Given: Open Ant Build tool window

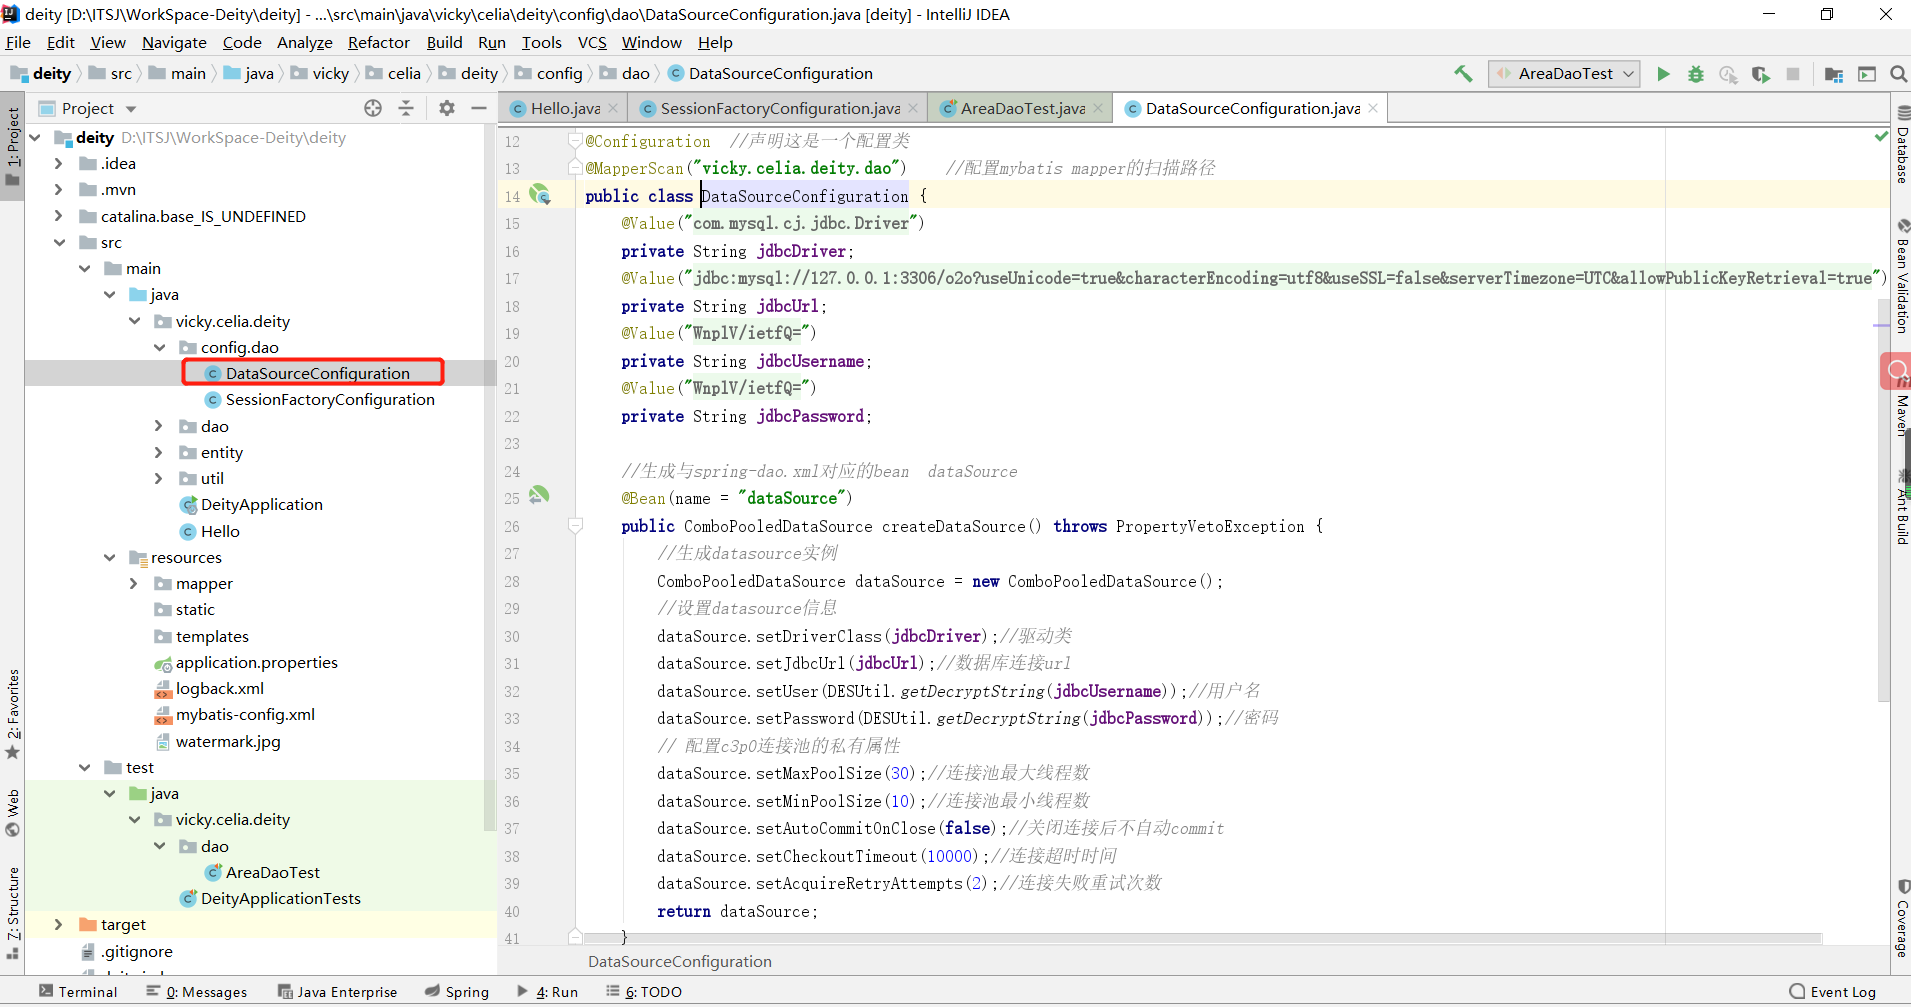Looking at the screenshot, I should coord(1901,508).
